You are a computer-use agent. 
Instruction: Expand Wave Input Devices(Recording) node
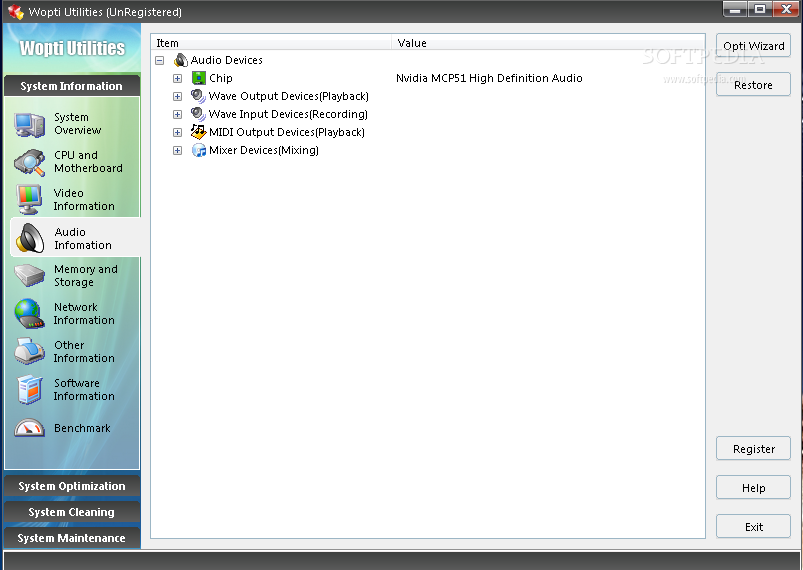177,114
